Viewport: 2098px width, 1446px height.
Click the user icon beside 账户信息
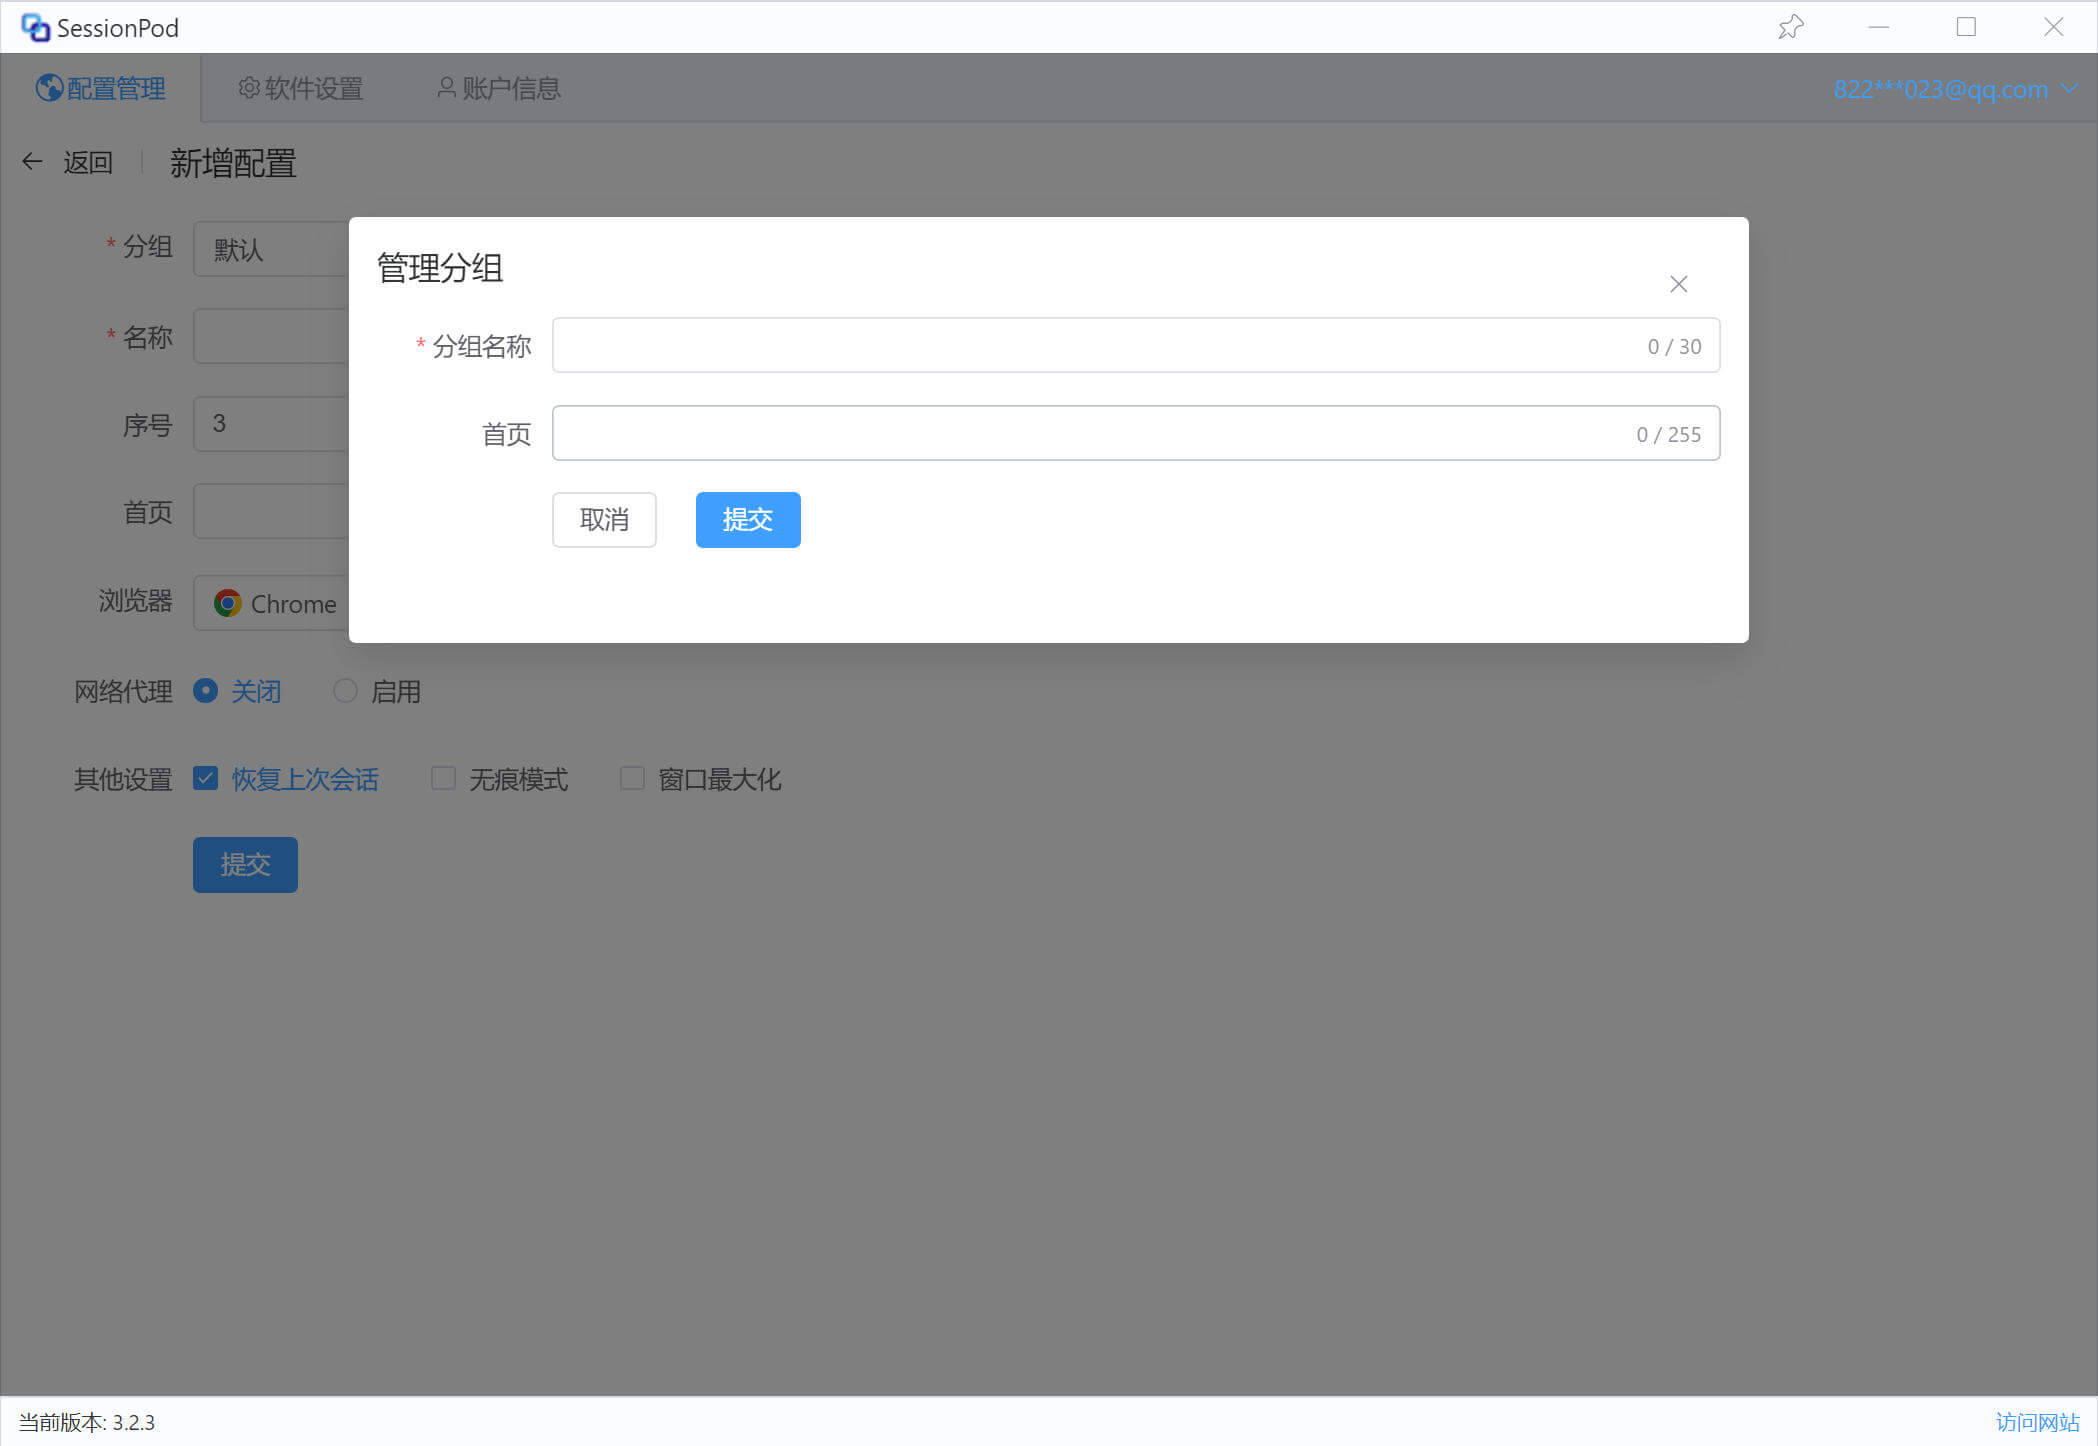coord(446,88)
